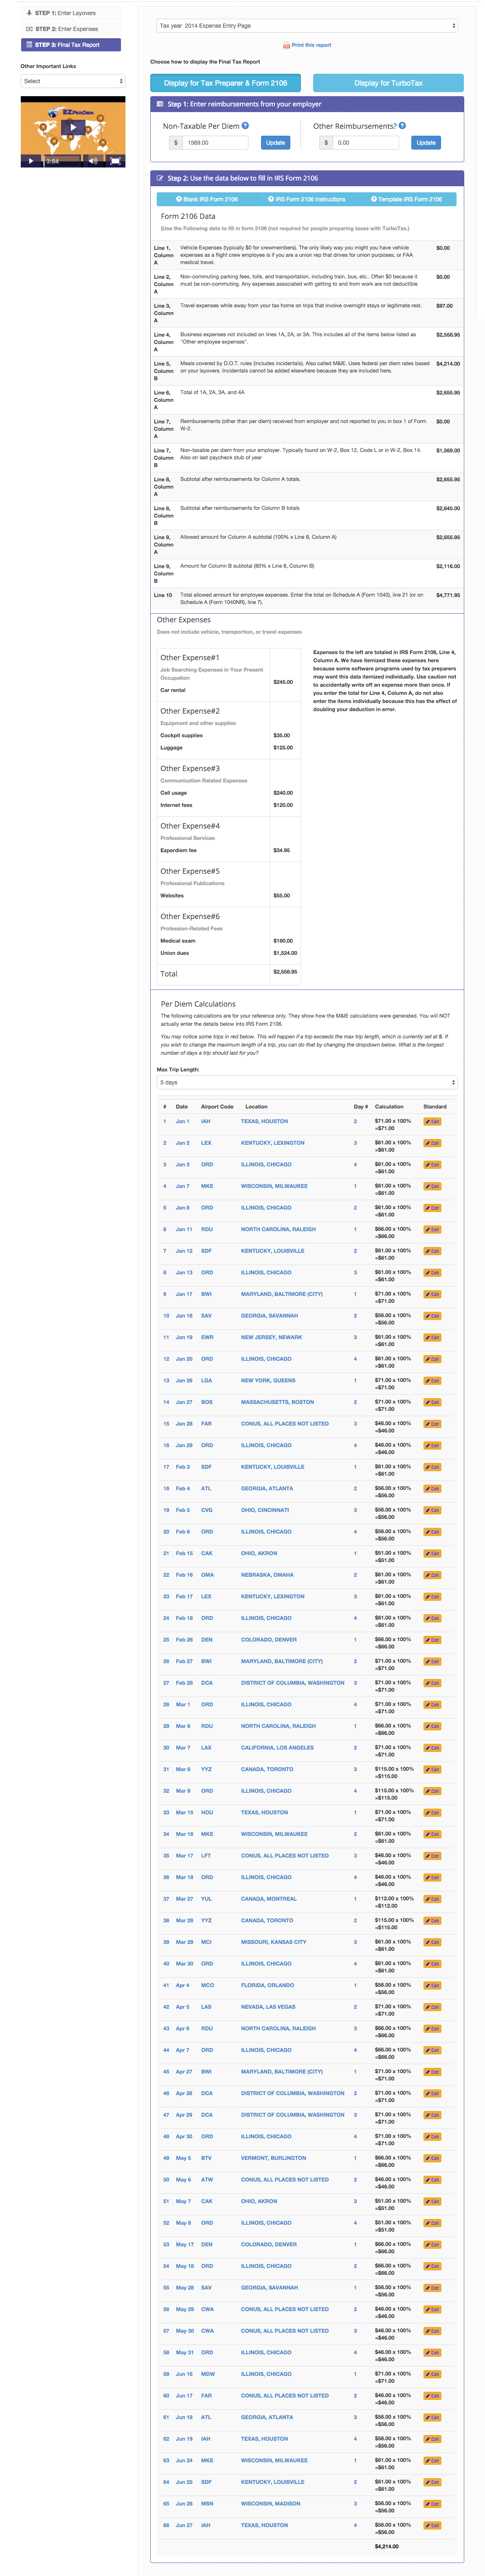Open the Tax year expense entry dropdown
485x2576 pixels.
[x=307, y=26]
